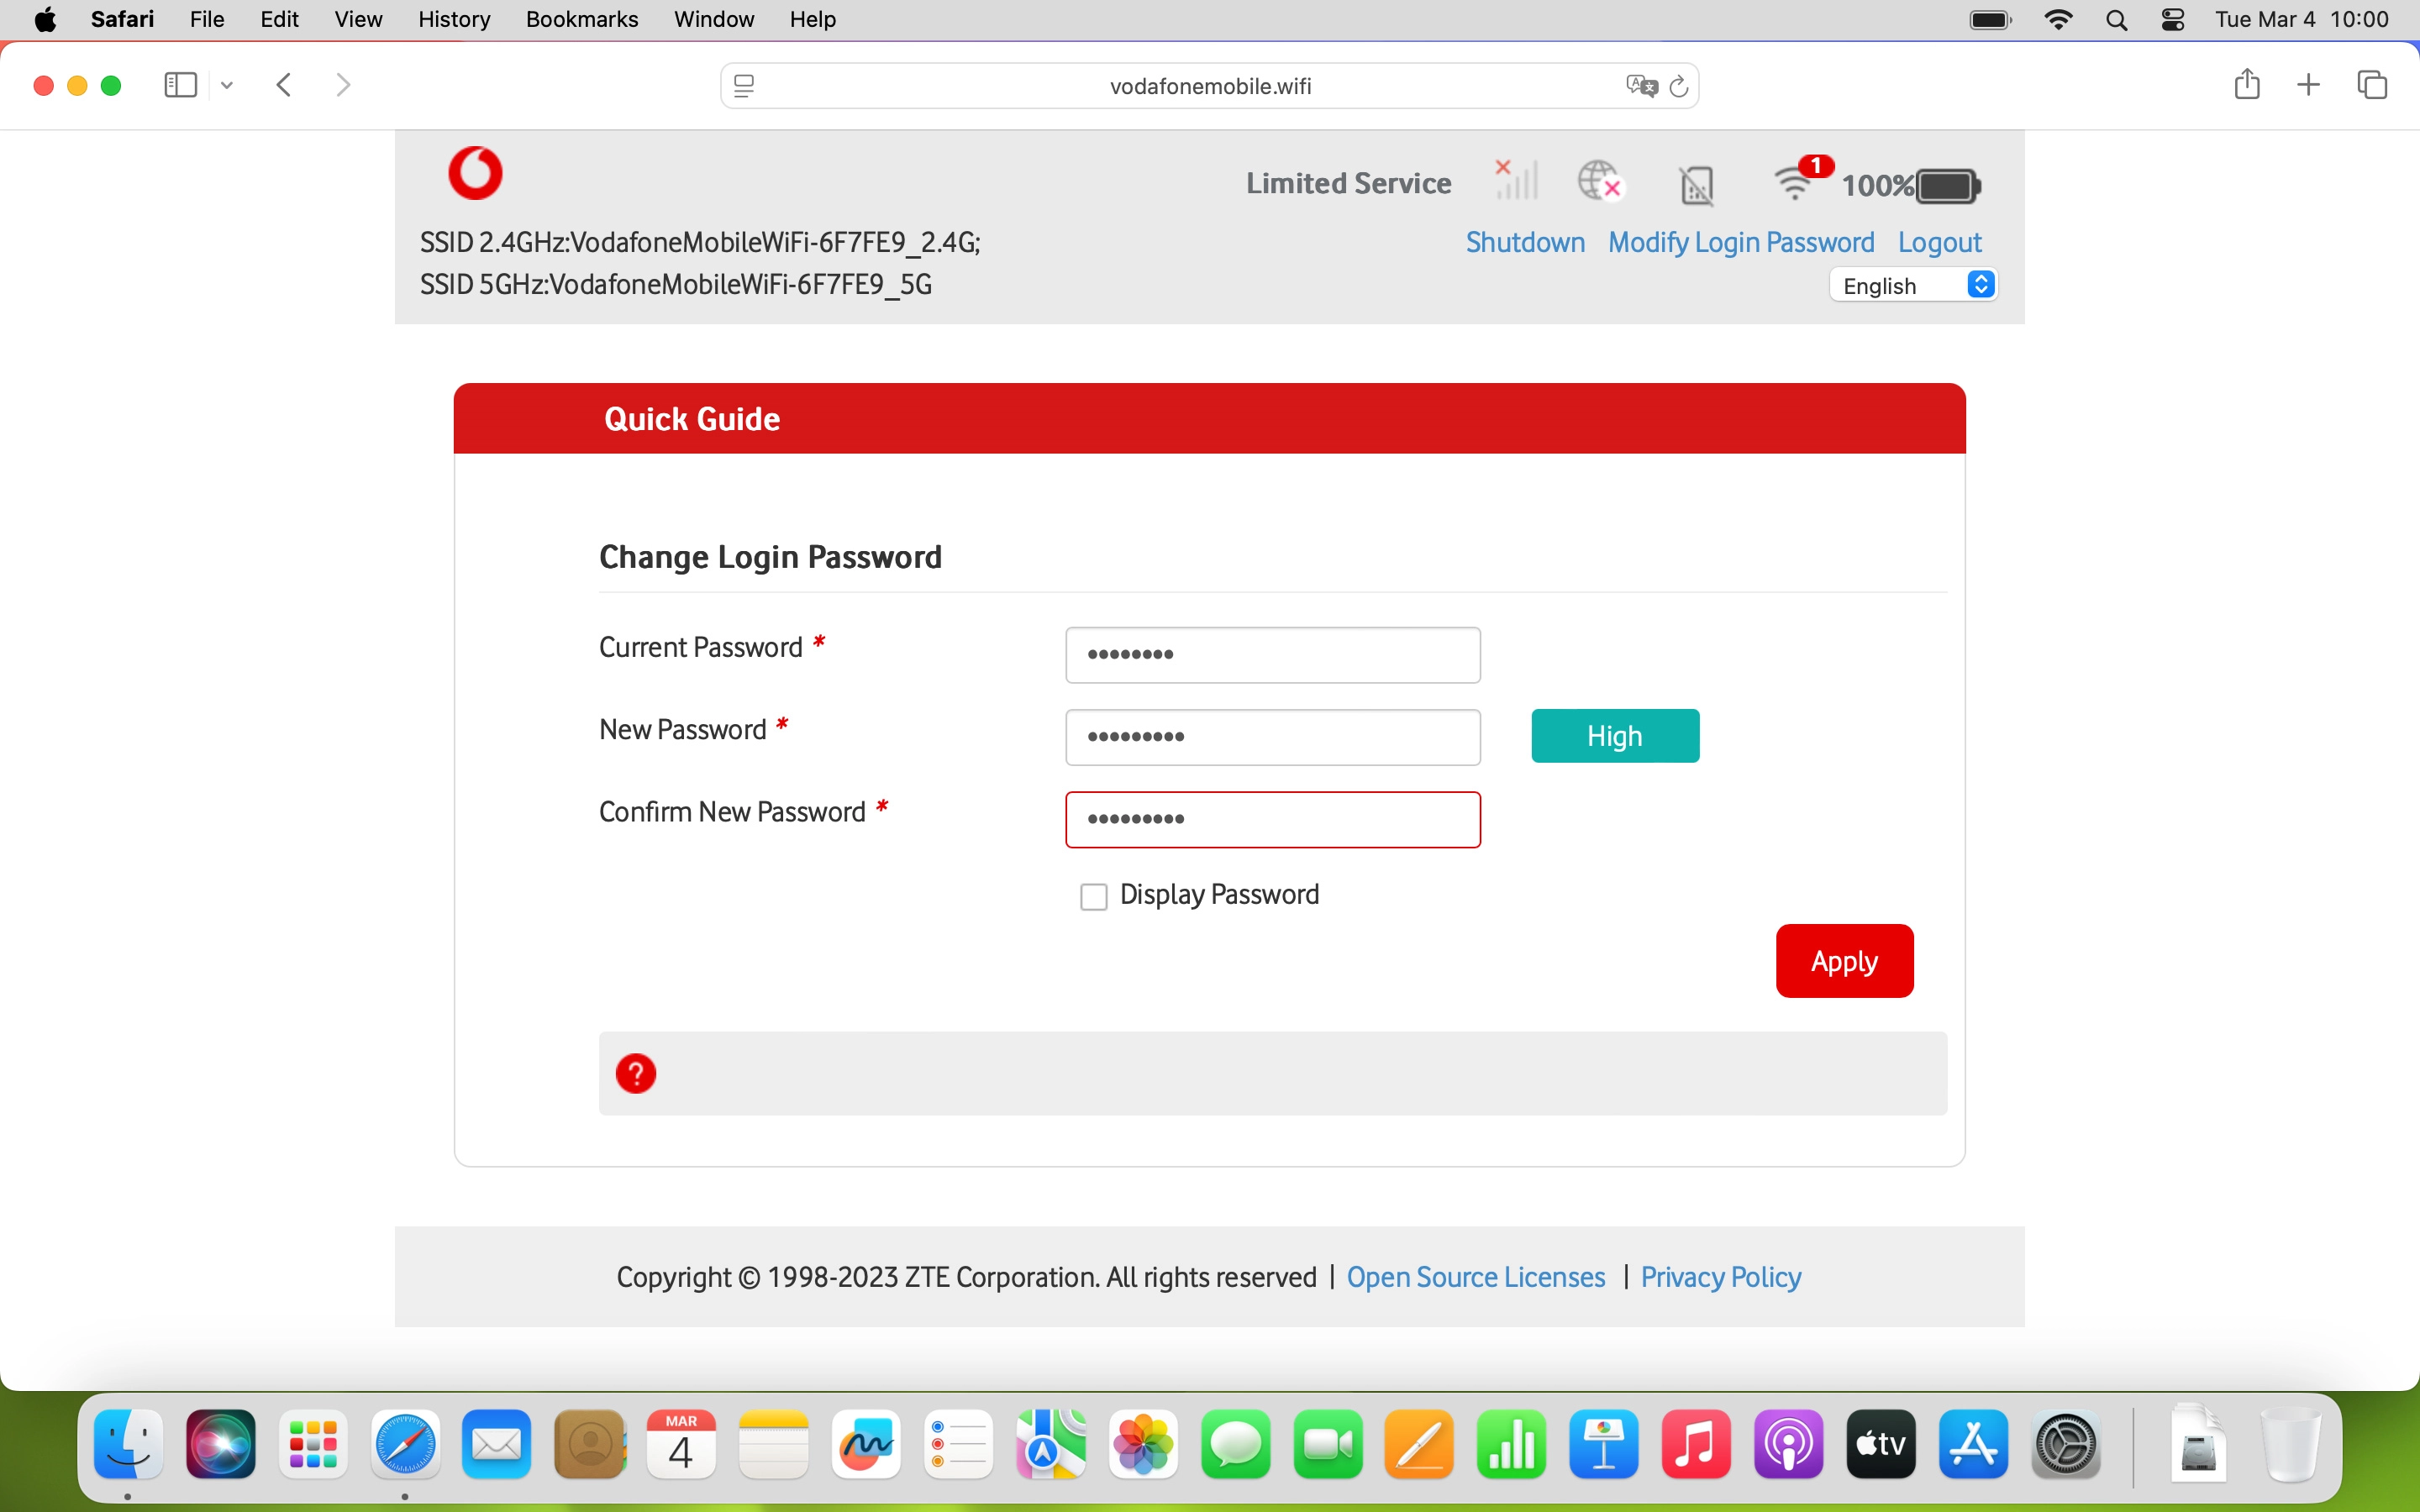Open the Privacy Policy link
The width and height of the screenshot is (2420, 1512).
(1720, 1277)
